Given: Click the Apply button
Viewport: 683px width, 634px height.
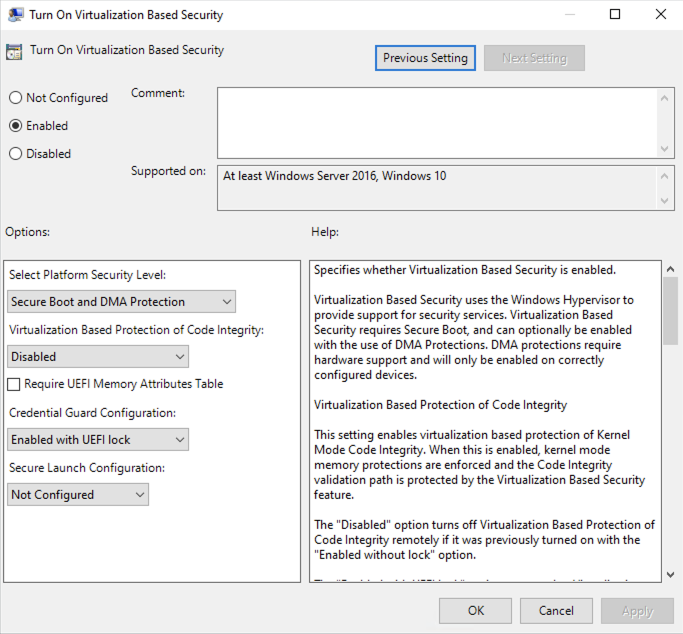Looking at the screenshot, I should pos(637,610).
